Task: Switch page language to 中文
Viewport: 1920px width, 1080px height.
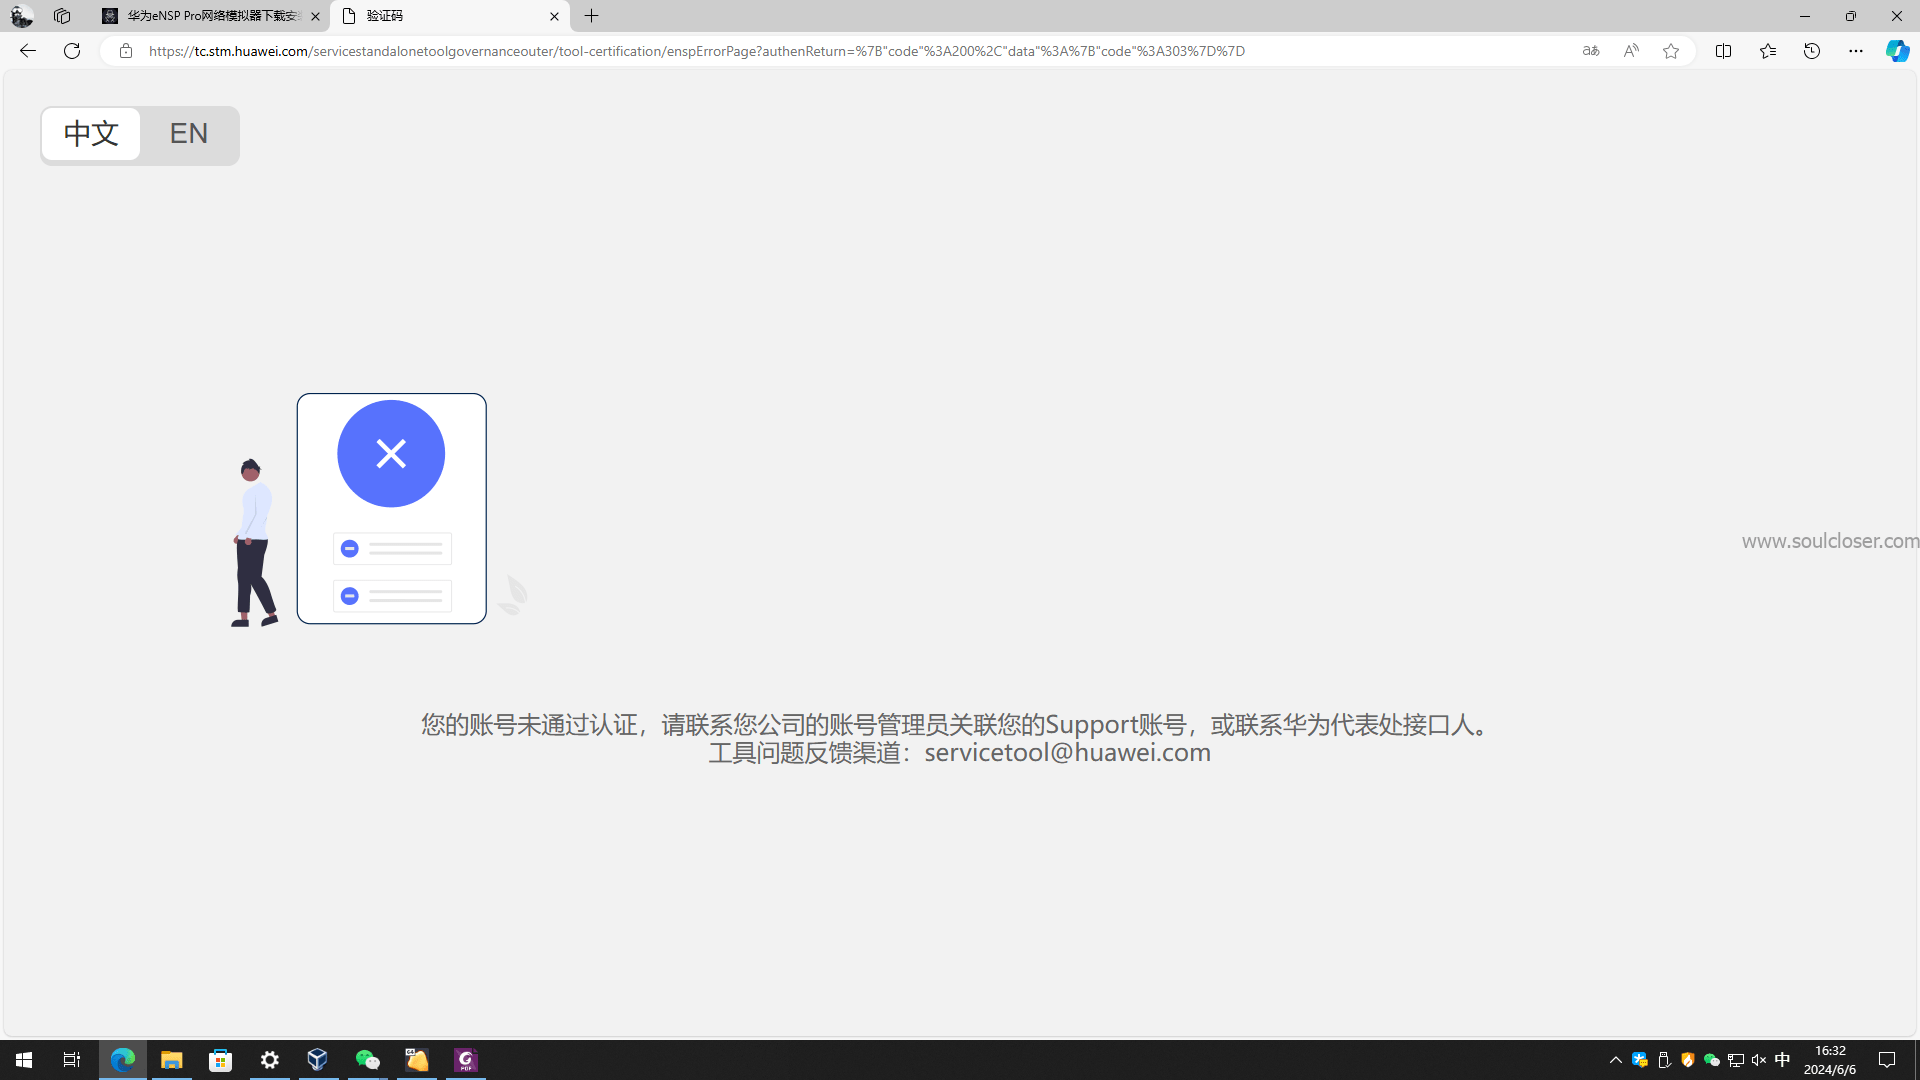Action: (x=91, y=134)
